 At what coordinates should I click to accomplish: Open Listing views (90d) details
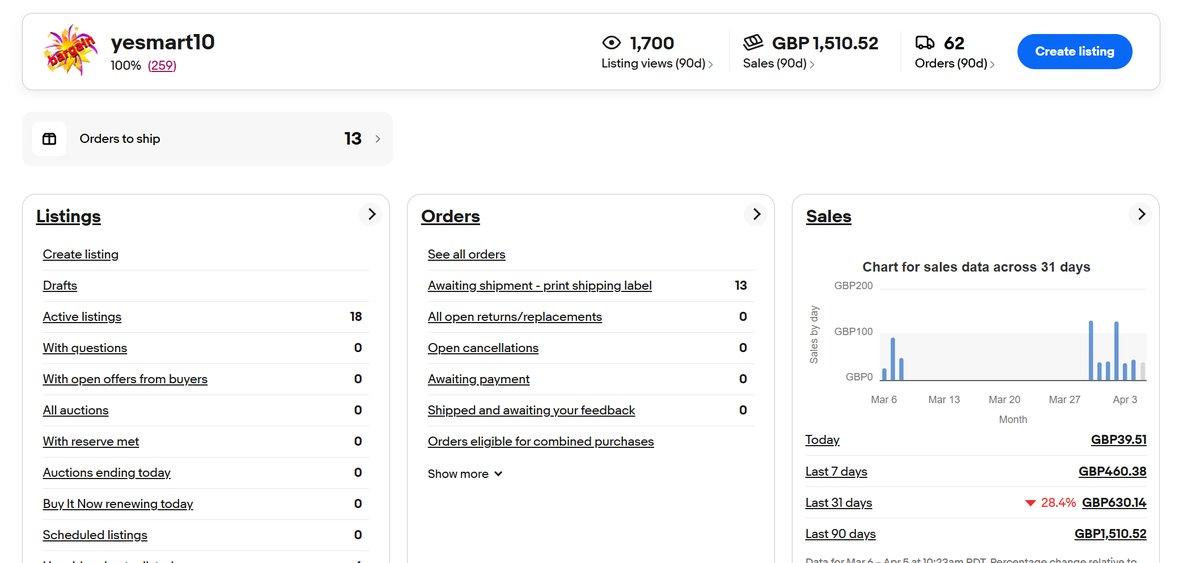tap(657, 64)
